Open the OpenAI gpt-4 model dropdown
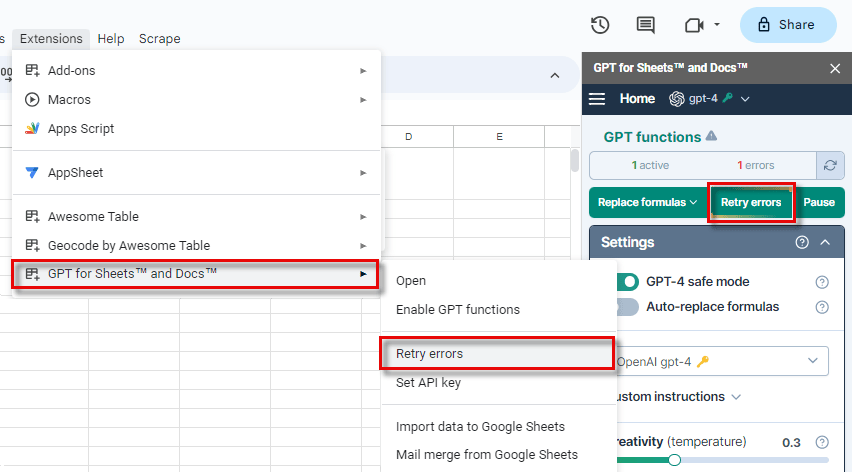 (723, 361)
